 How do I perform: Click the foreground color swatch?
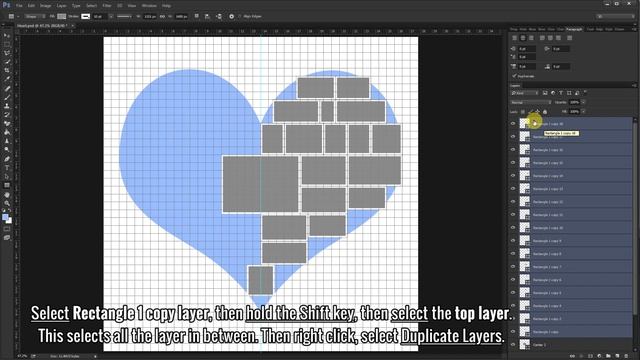(5, 217)
